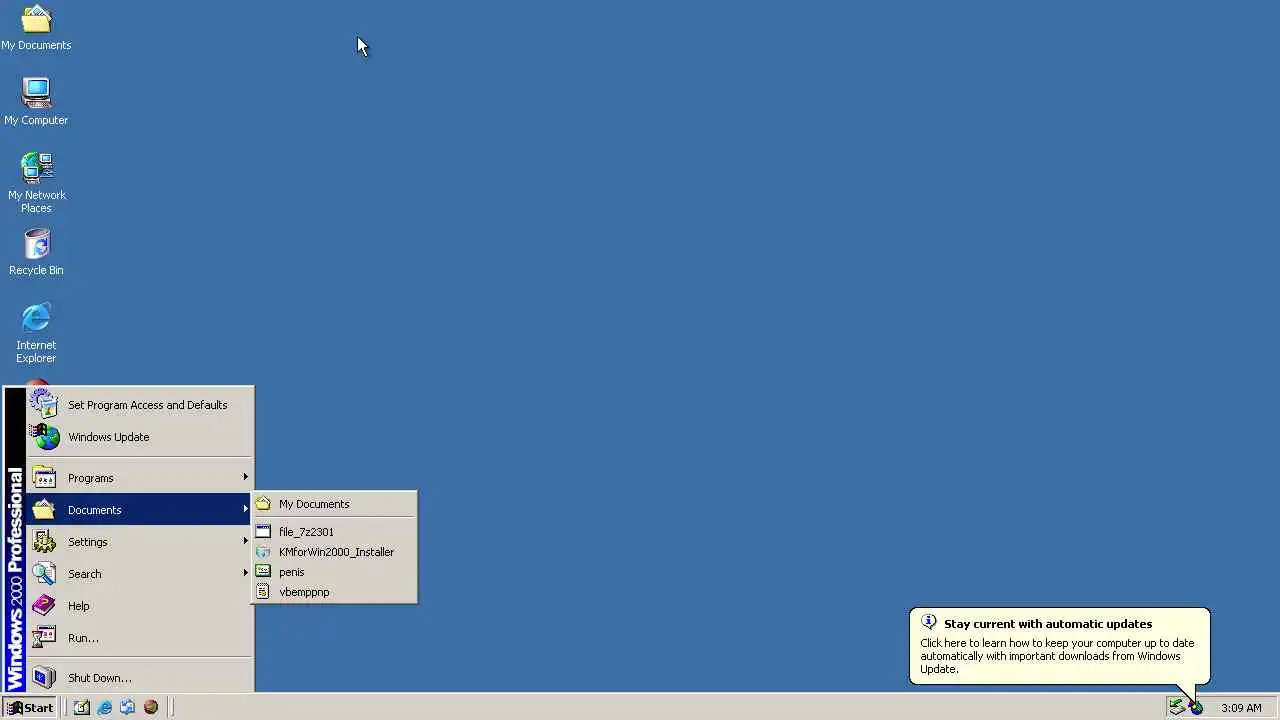Open the recent file file_7z2301
This screenshot has height=720, width=1280.
pyautogui.click(x=334, y=532)
